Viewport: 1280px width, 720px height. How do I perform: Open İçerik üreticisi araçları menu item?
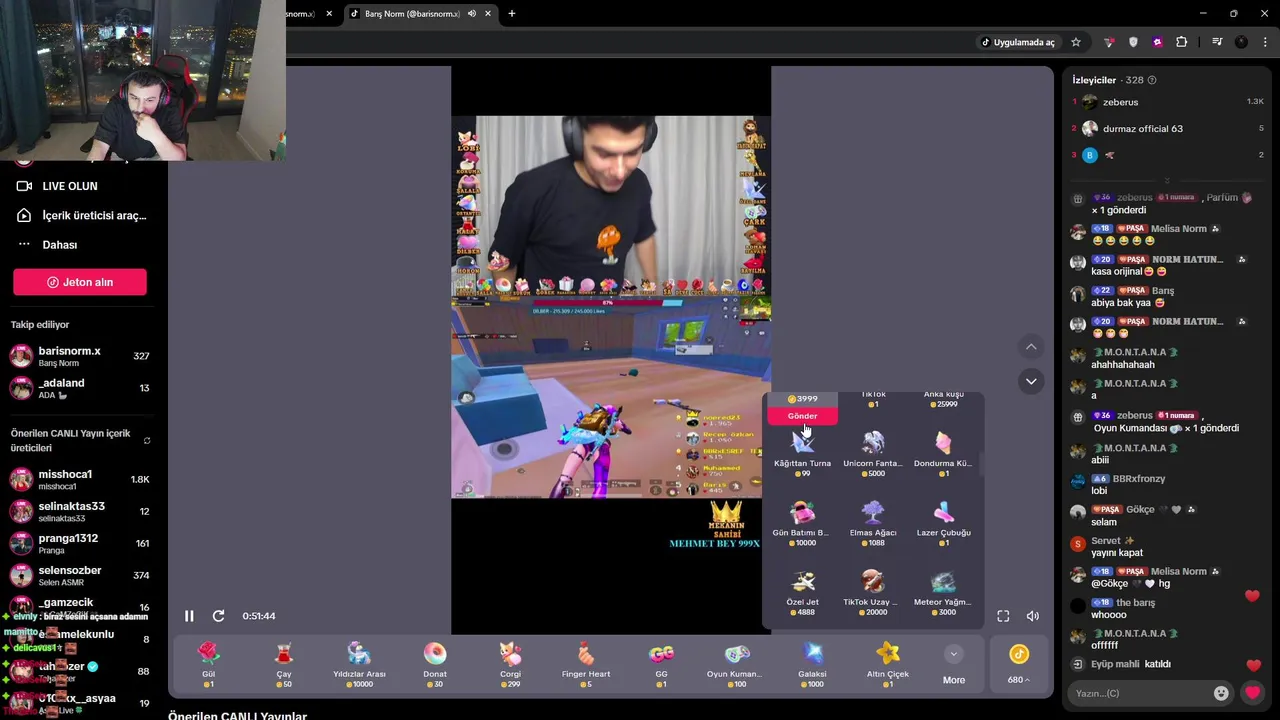(x=82, y=215)
